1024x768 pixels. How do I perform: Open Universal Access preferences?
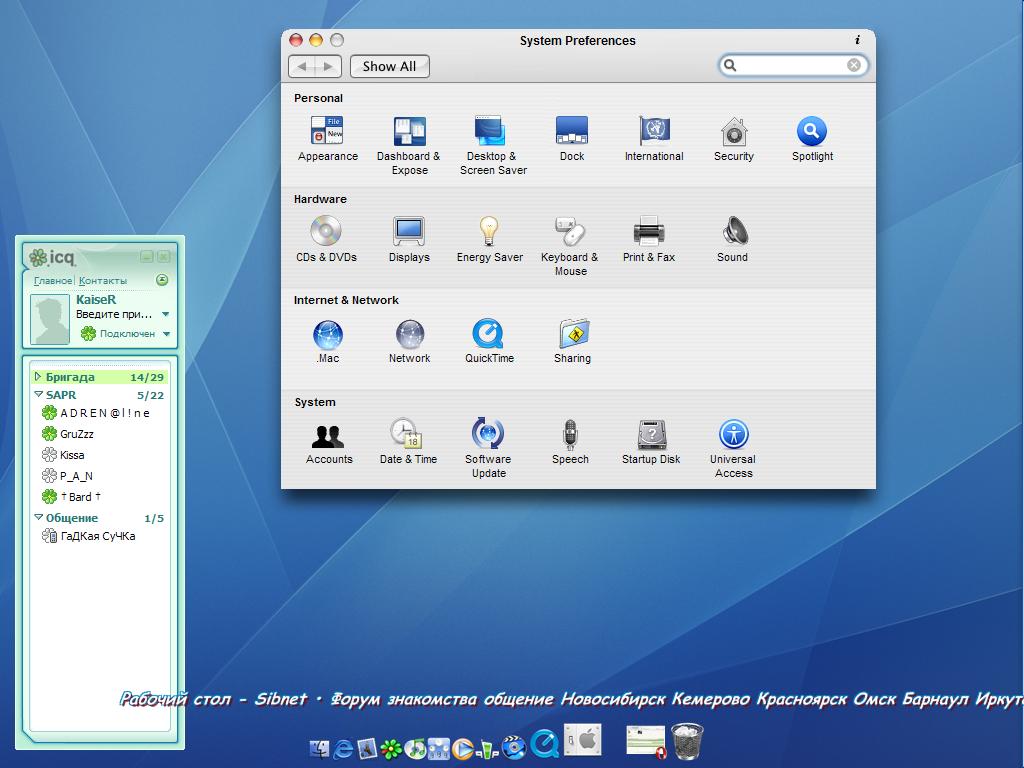tap(733, 448)
